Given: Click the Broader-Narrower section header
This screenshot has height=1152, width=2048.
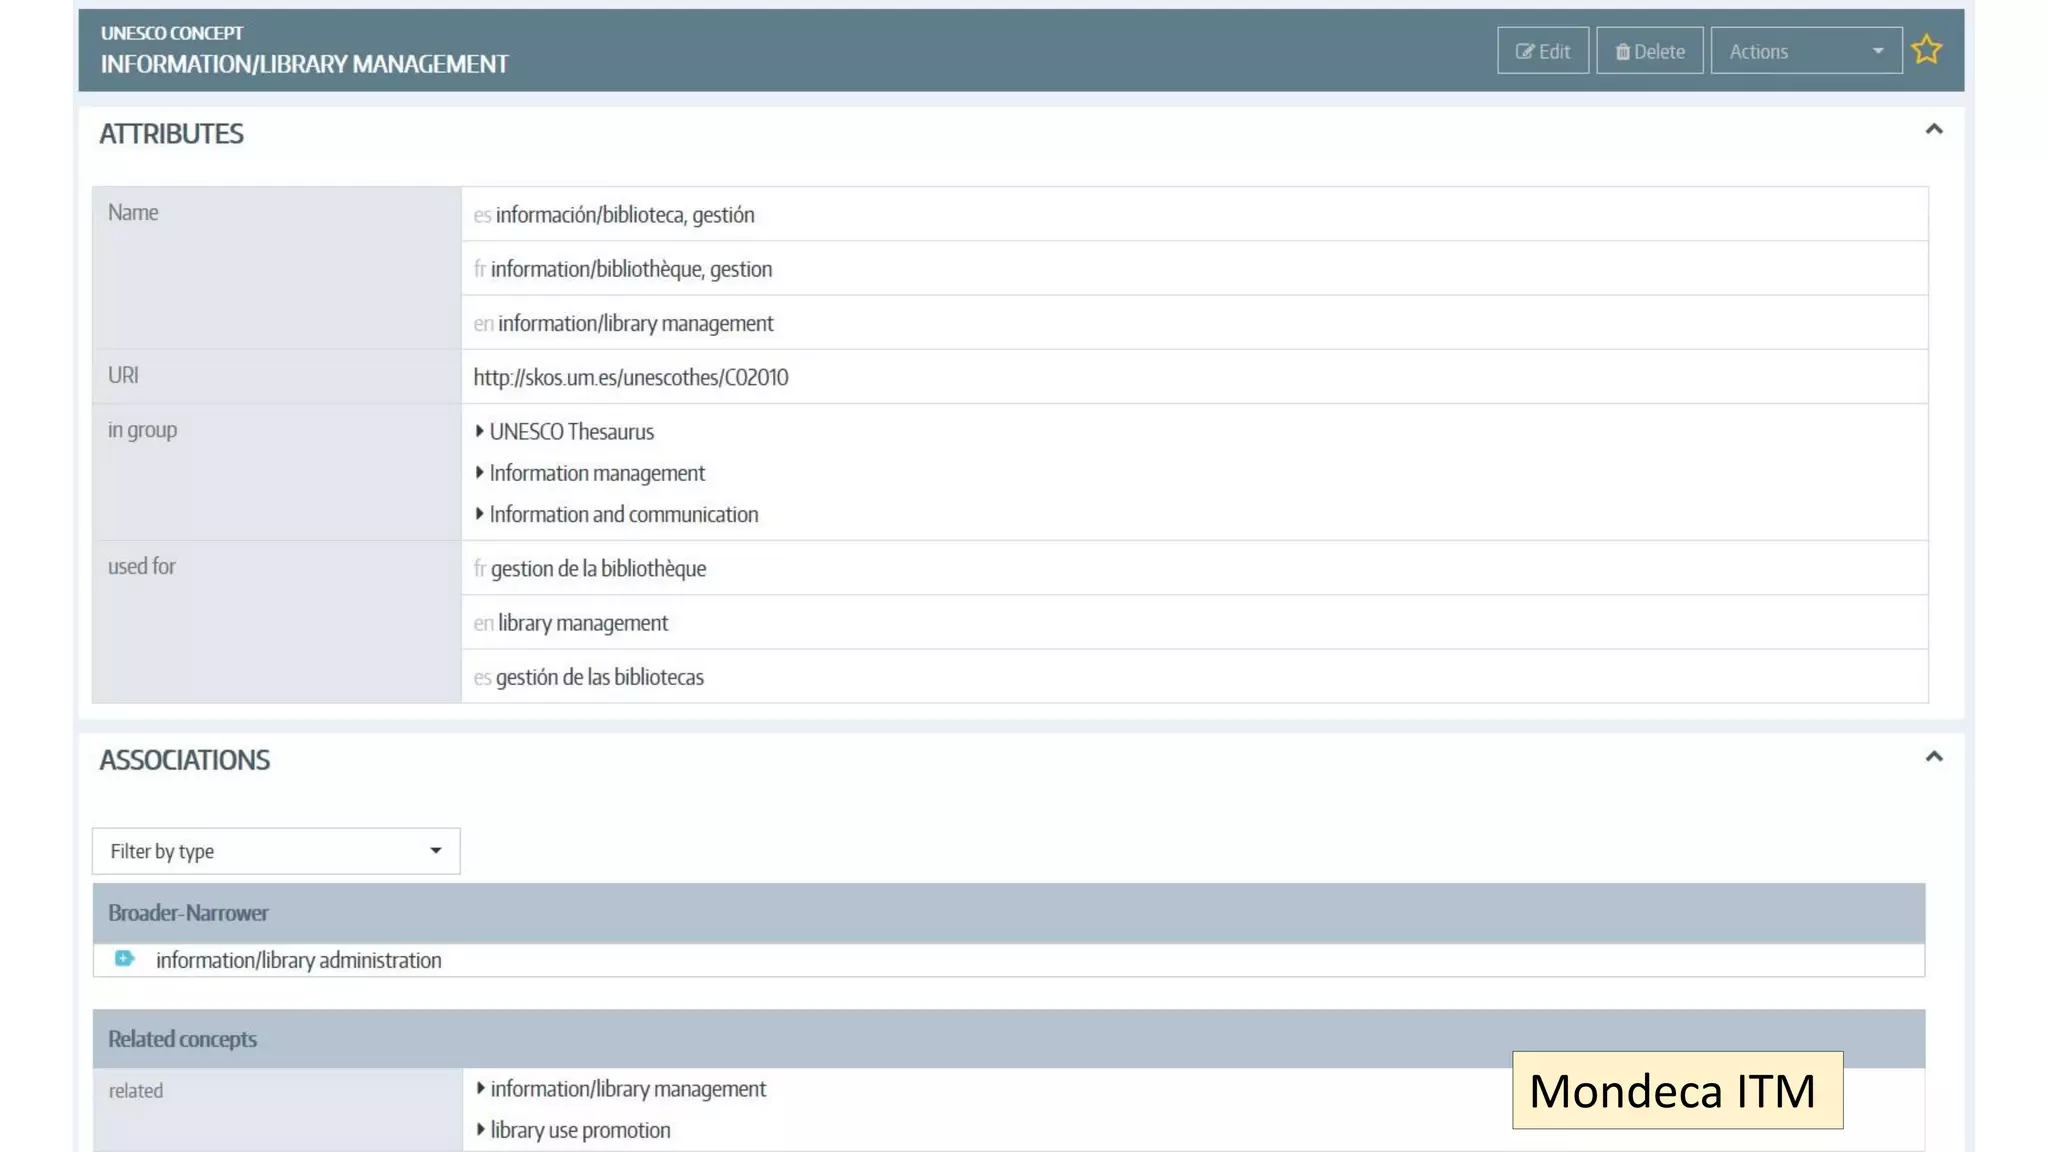Looking at the screenshot, I should click(188, 913).
